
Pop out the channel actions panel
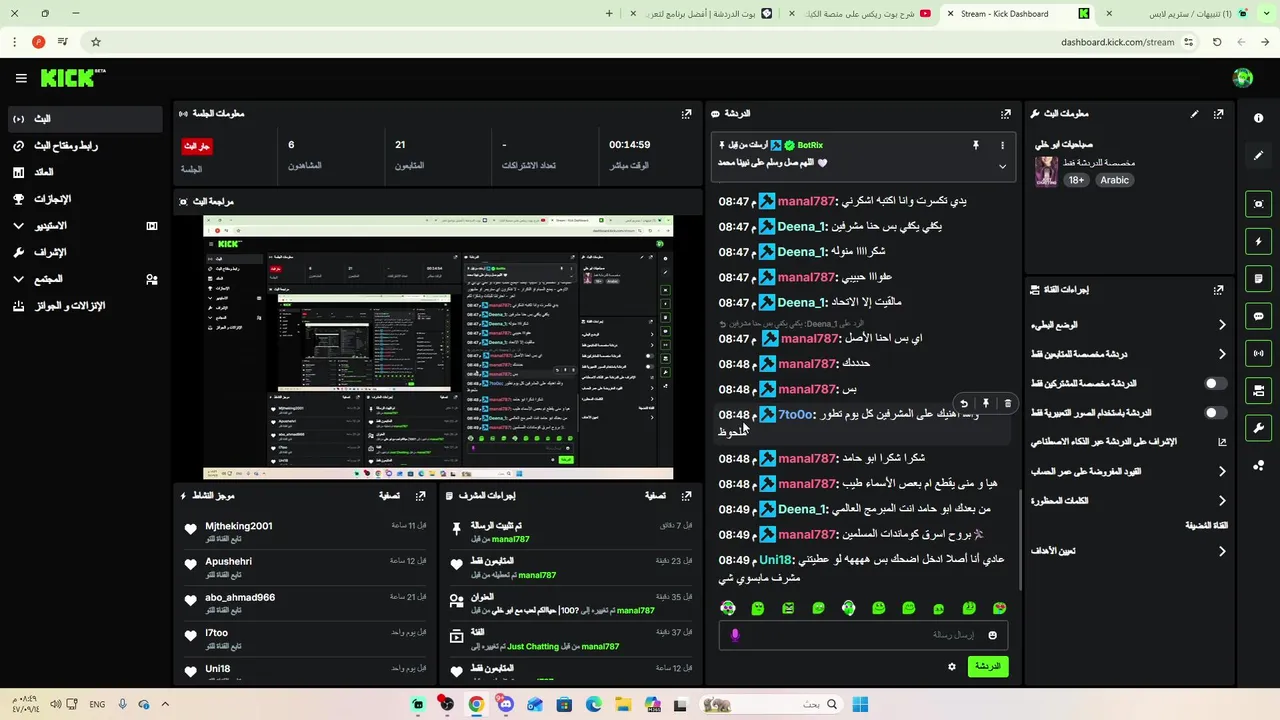[1218, 290]
